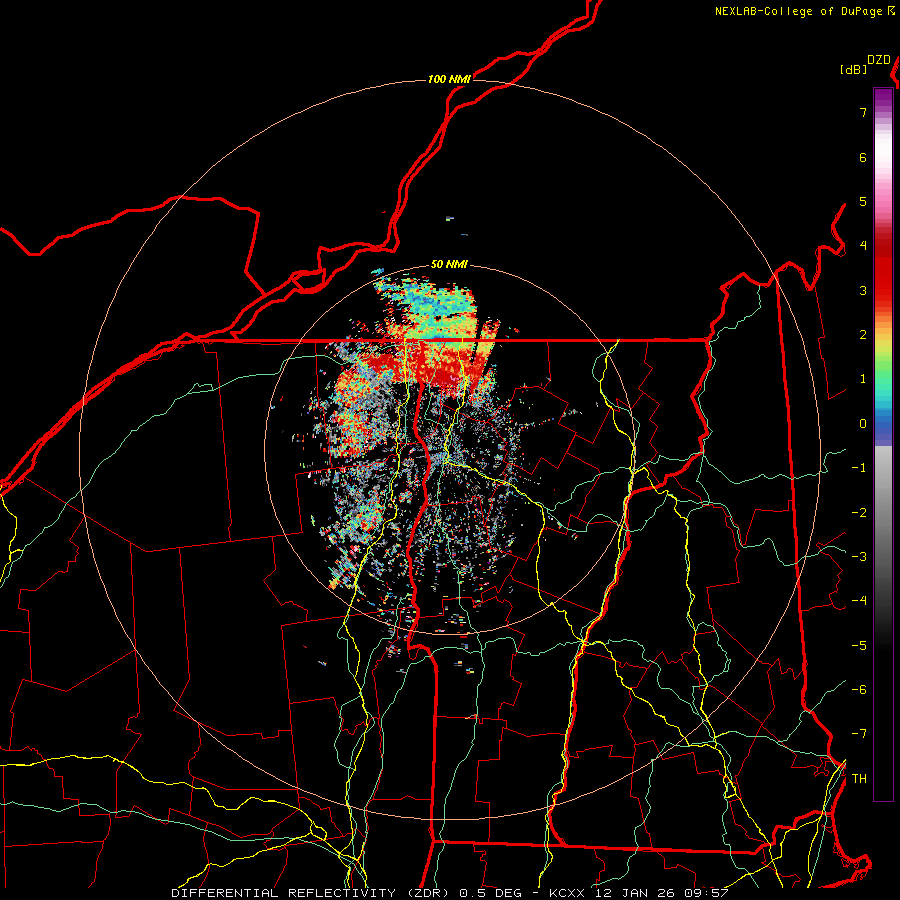
Task: Click the DIFFERENTIAL REFLECTIVITY (ZDR) caption text
Action: pyautogui.click(x=313, y=893)
